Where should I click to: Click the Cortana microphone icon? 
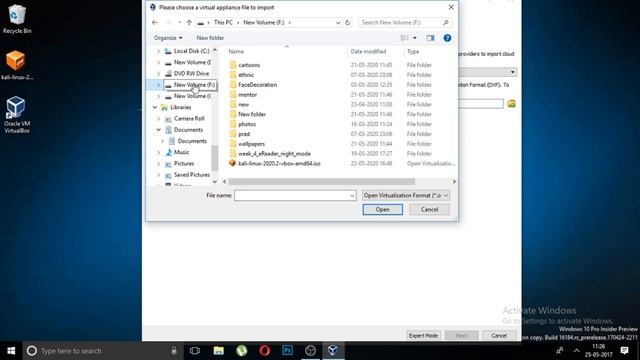(174, 351)
